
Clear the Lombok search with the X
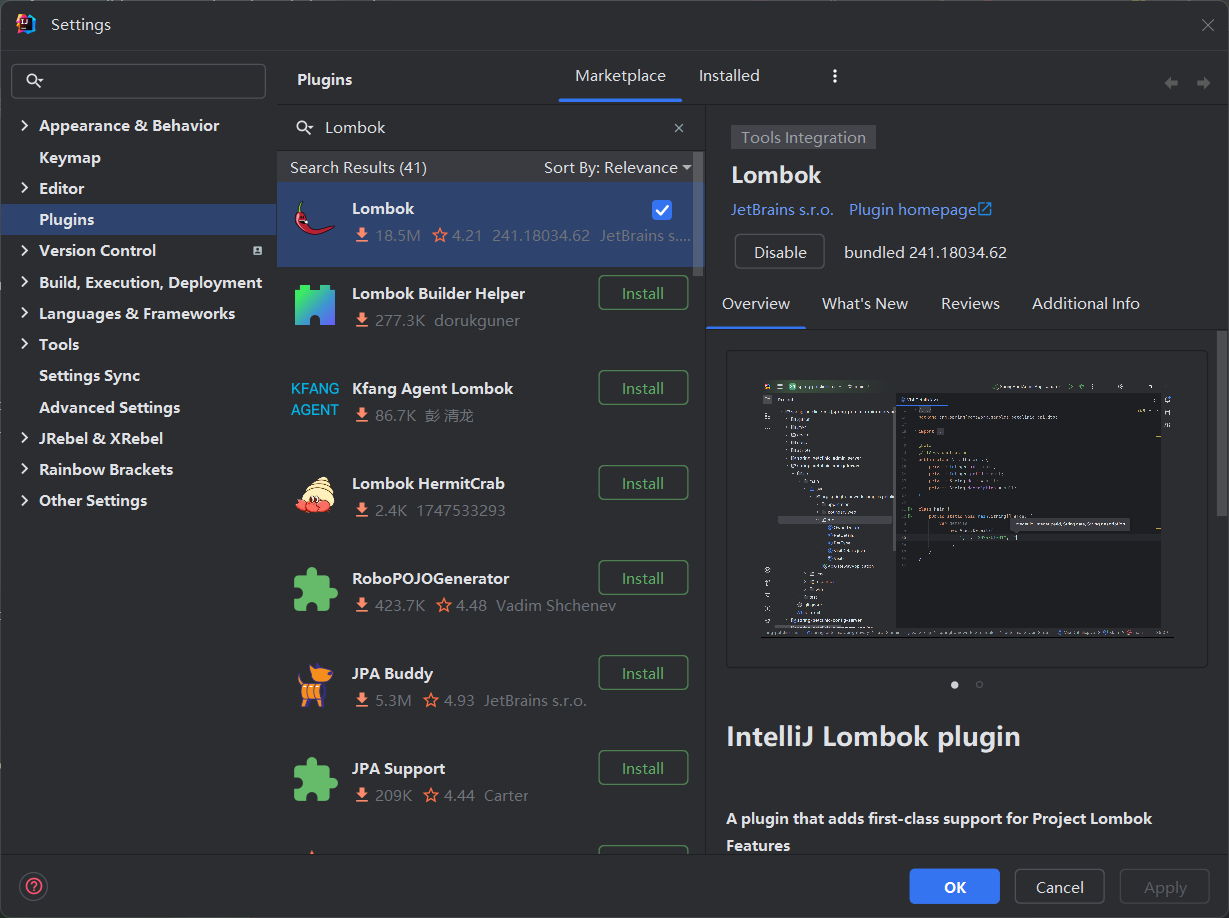[679, 128]
